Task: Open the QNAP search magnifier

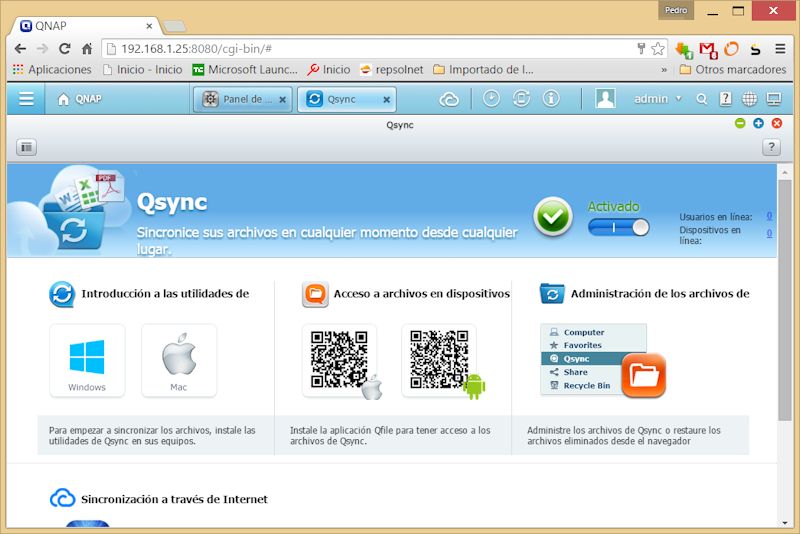Action: (702, 99)
